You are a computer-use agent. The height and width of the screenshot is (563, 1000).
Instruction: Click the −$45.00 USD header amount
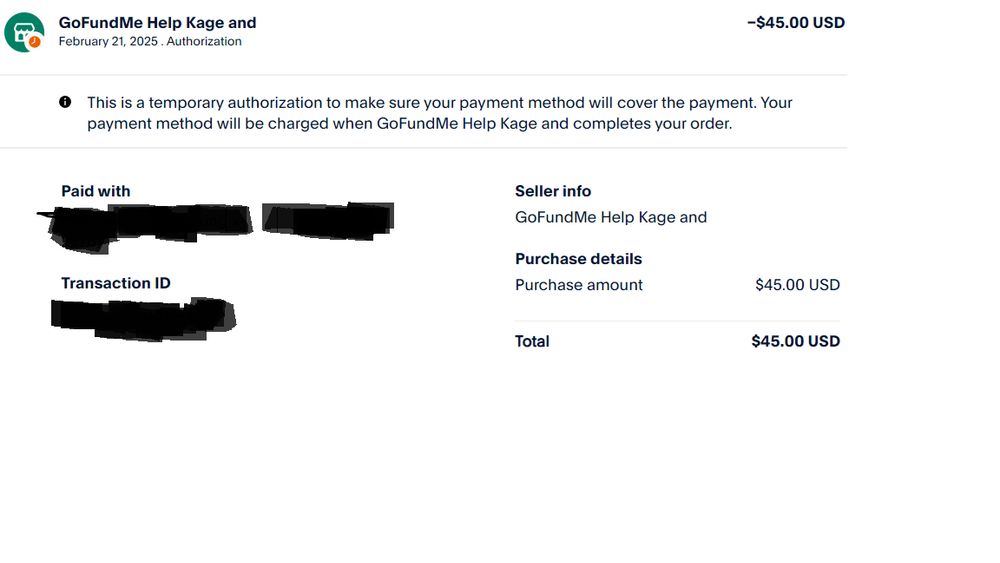tap(795, 22)
